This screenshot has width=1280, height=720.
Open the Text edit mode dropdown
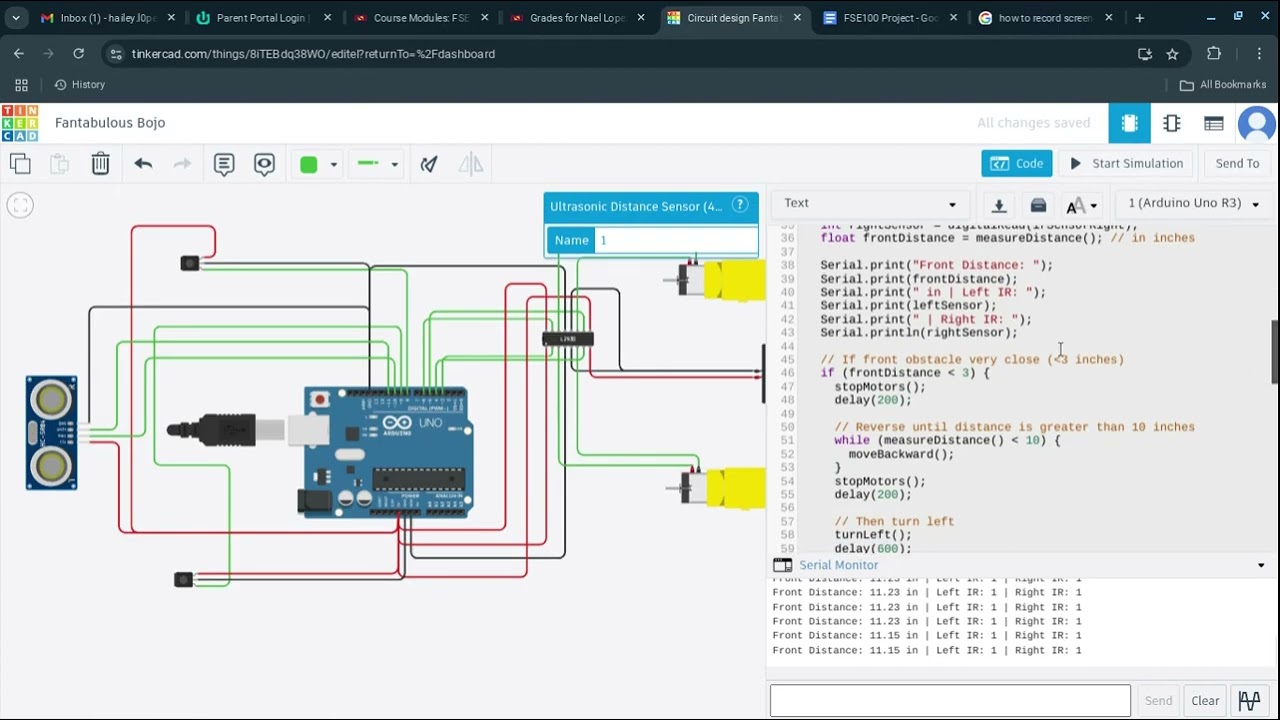[870, 203]
